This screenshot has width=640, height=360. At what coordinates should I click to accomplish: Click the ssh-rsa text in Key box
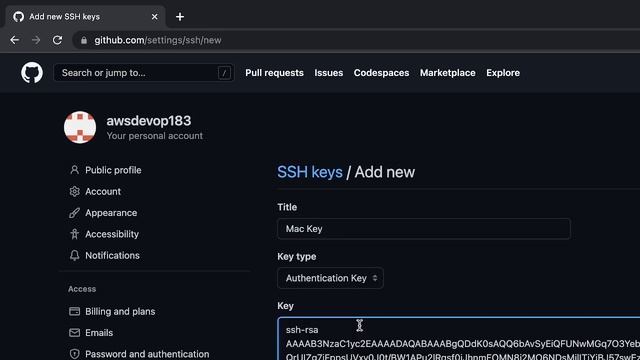[302, 330]
